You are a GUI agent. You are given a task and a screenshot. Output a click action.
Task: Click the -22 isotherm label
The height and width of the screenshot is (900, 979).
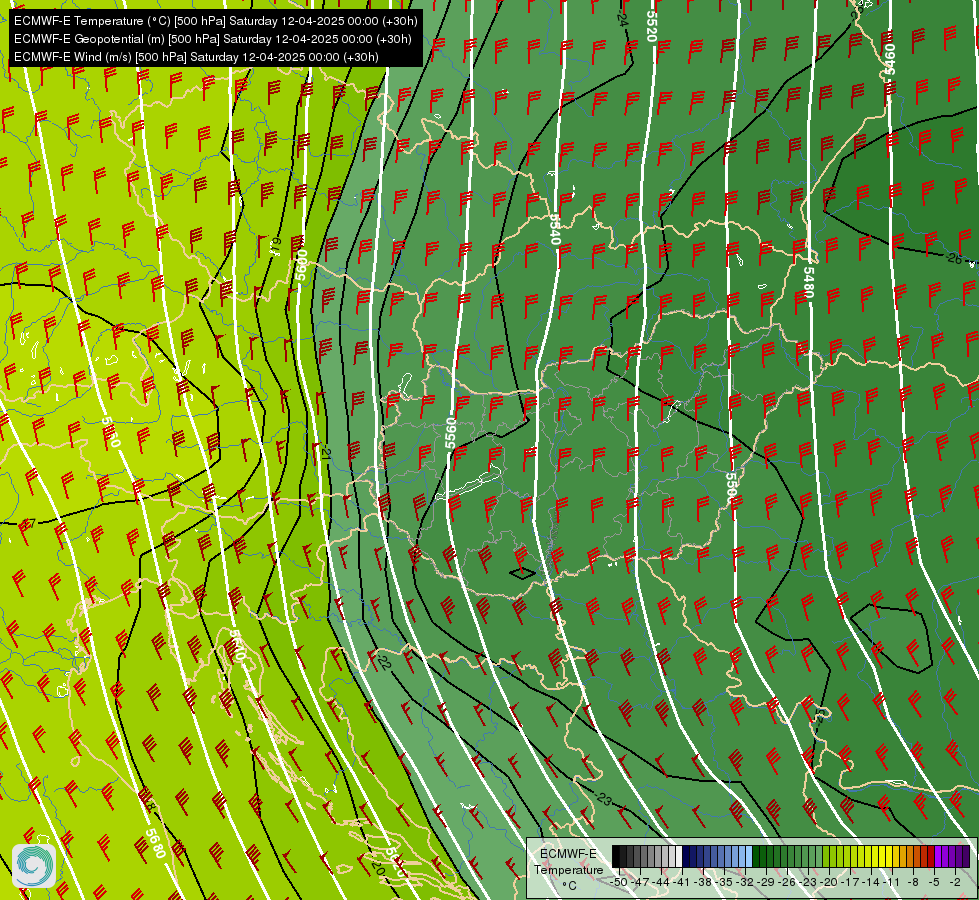tap(385, 662)
